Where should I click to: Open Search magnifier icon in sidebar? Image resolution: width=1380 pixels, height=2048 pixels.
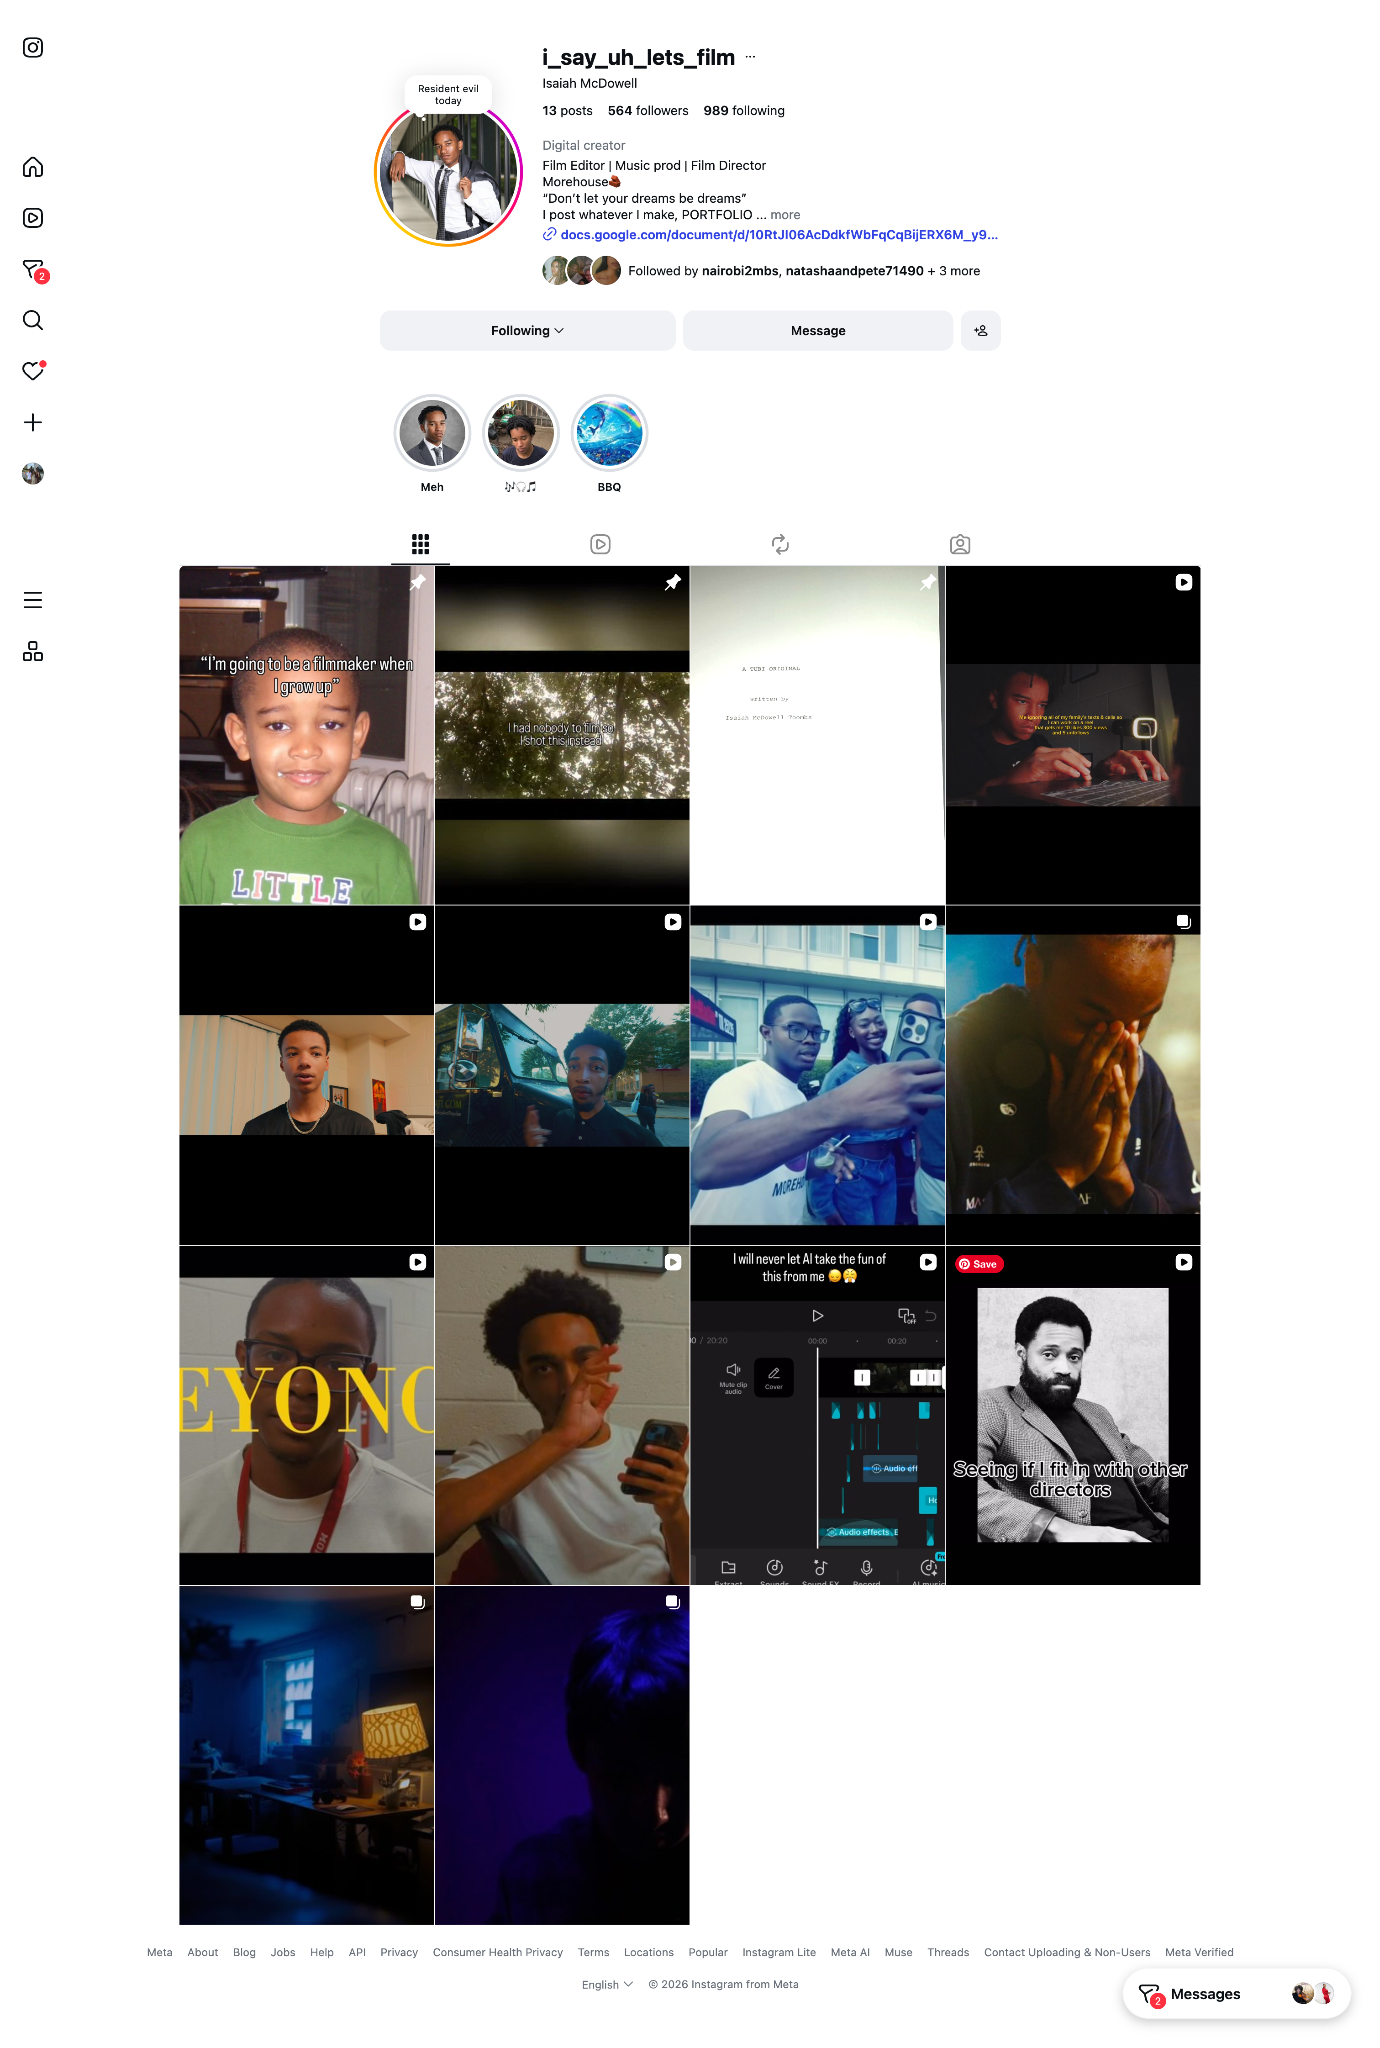point(33,320)
